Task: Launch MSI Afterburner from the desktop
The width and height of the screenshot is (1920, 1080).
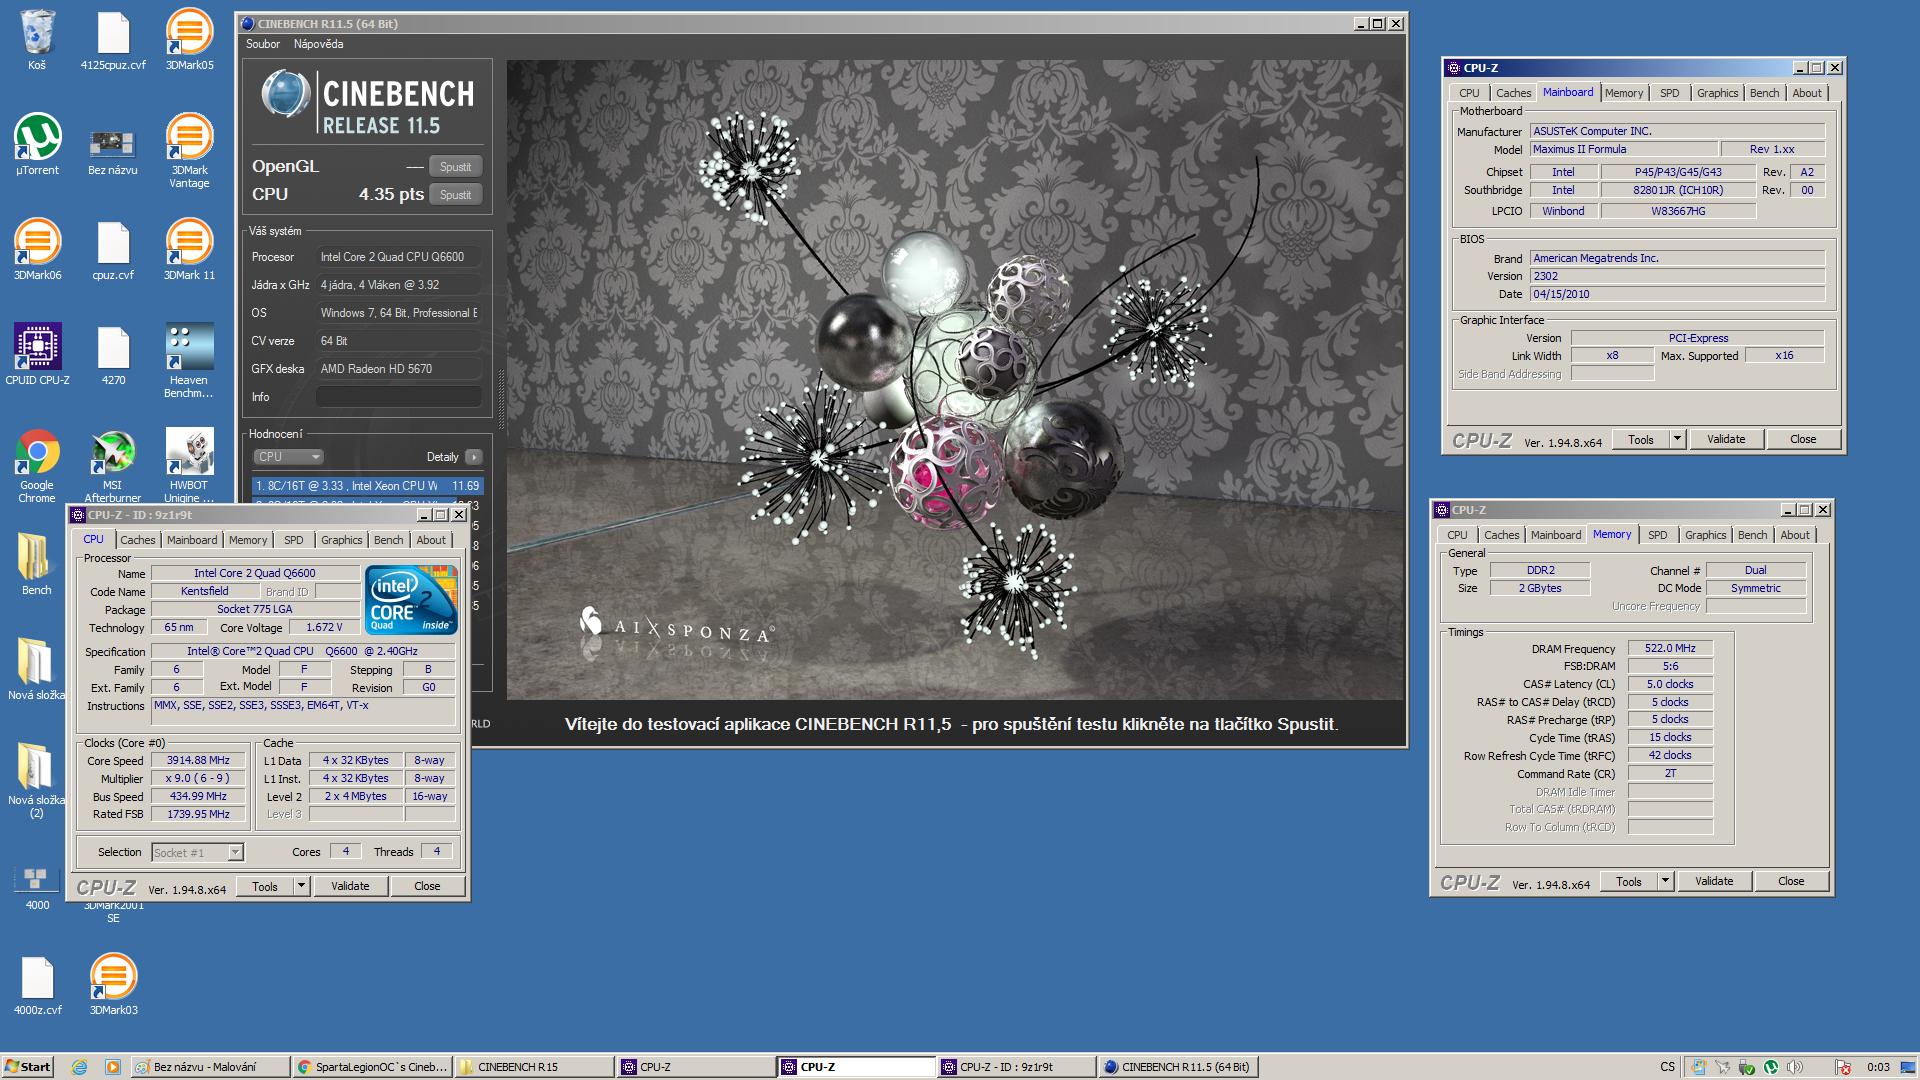Action: (113, 465)
